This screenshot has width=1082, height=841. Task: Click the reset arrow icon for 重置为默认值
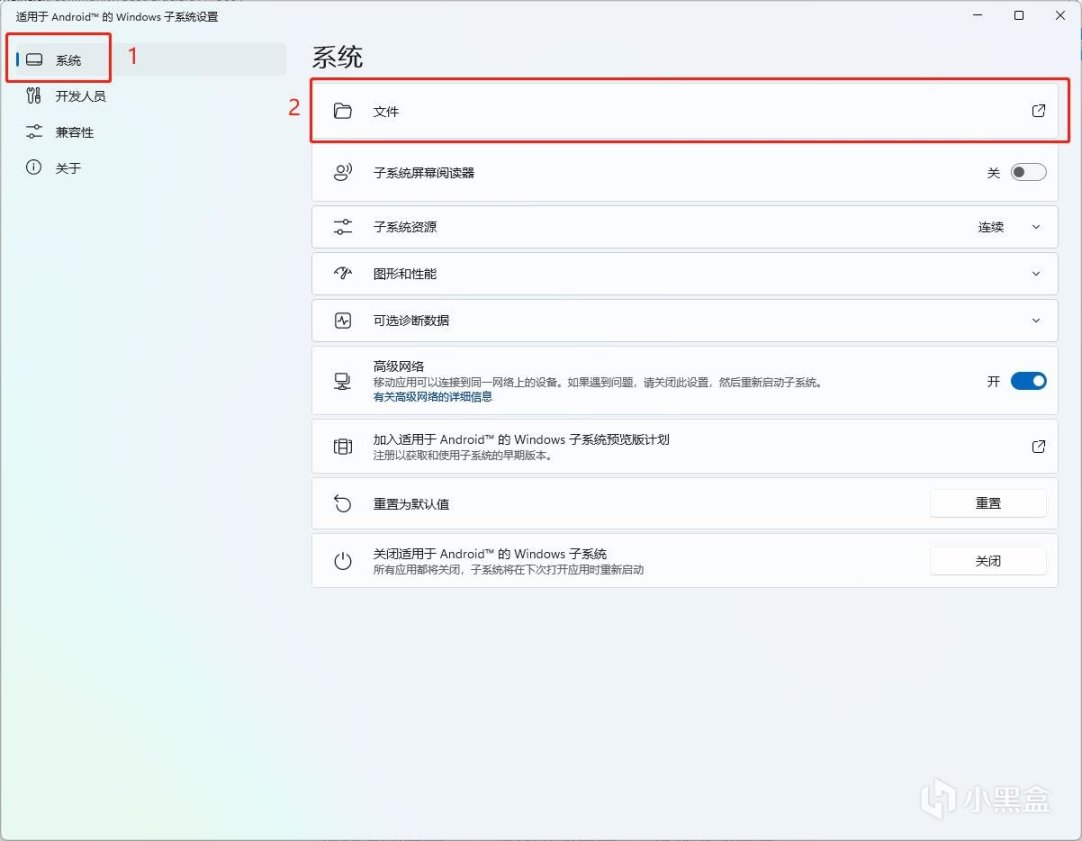(343, 504)
